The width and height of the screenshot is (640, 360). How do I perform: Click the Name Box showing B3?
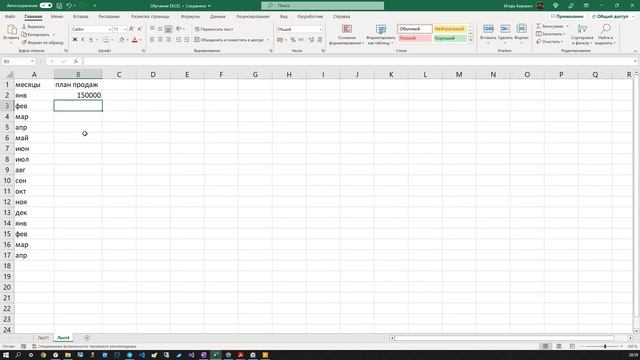point(18,61)
